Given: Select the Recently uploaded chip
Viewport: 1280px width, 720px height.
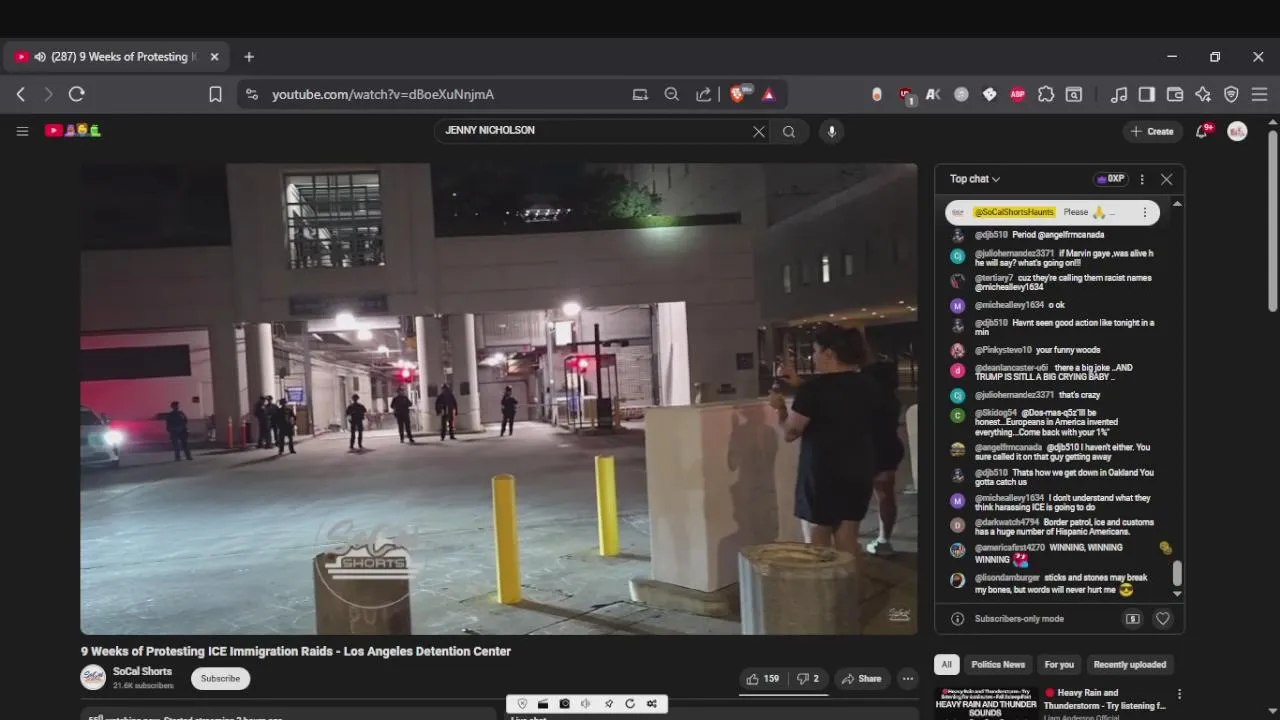Looking at the screenshot, I should [1130, 664].
